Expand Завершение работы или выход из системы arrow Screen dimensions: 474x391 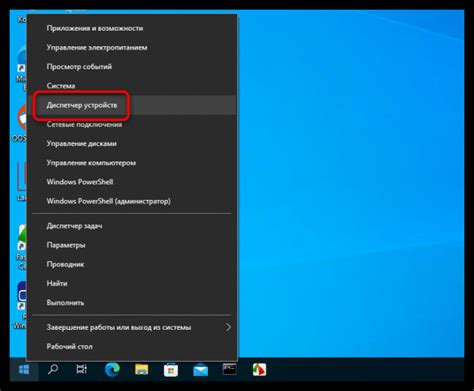point(228,327)
